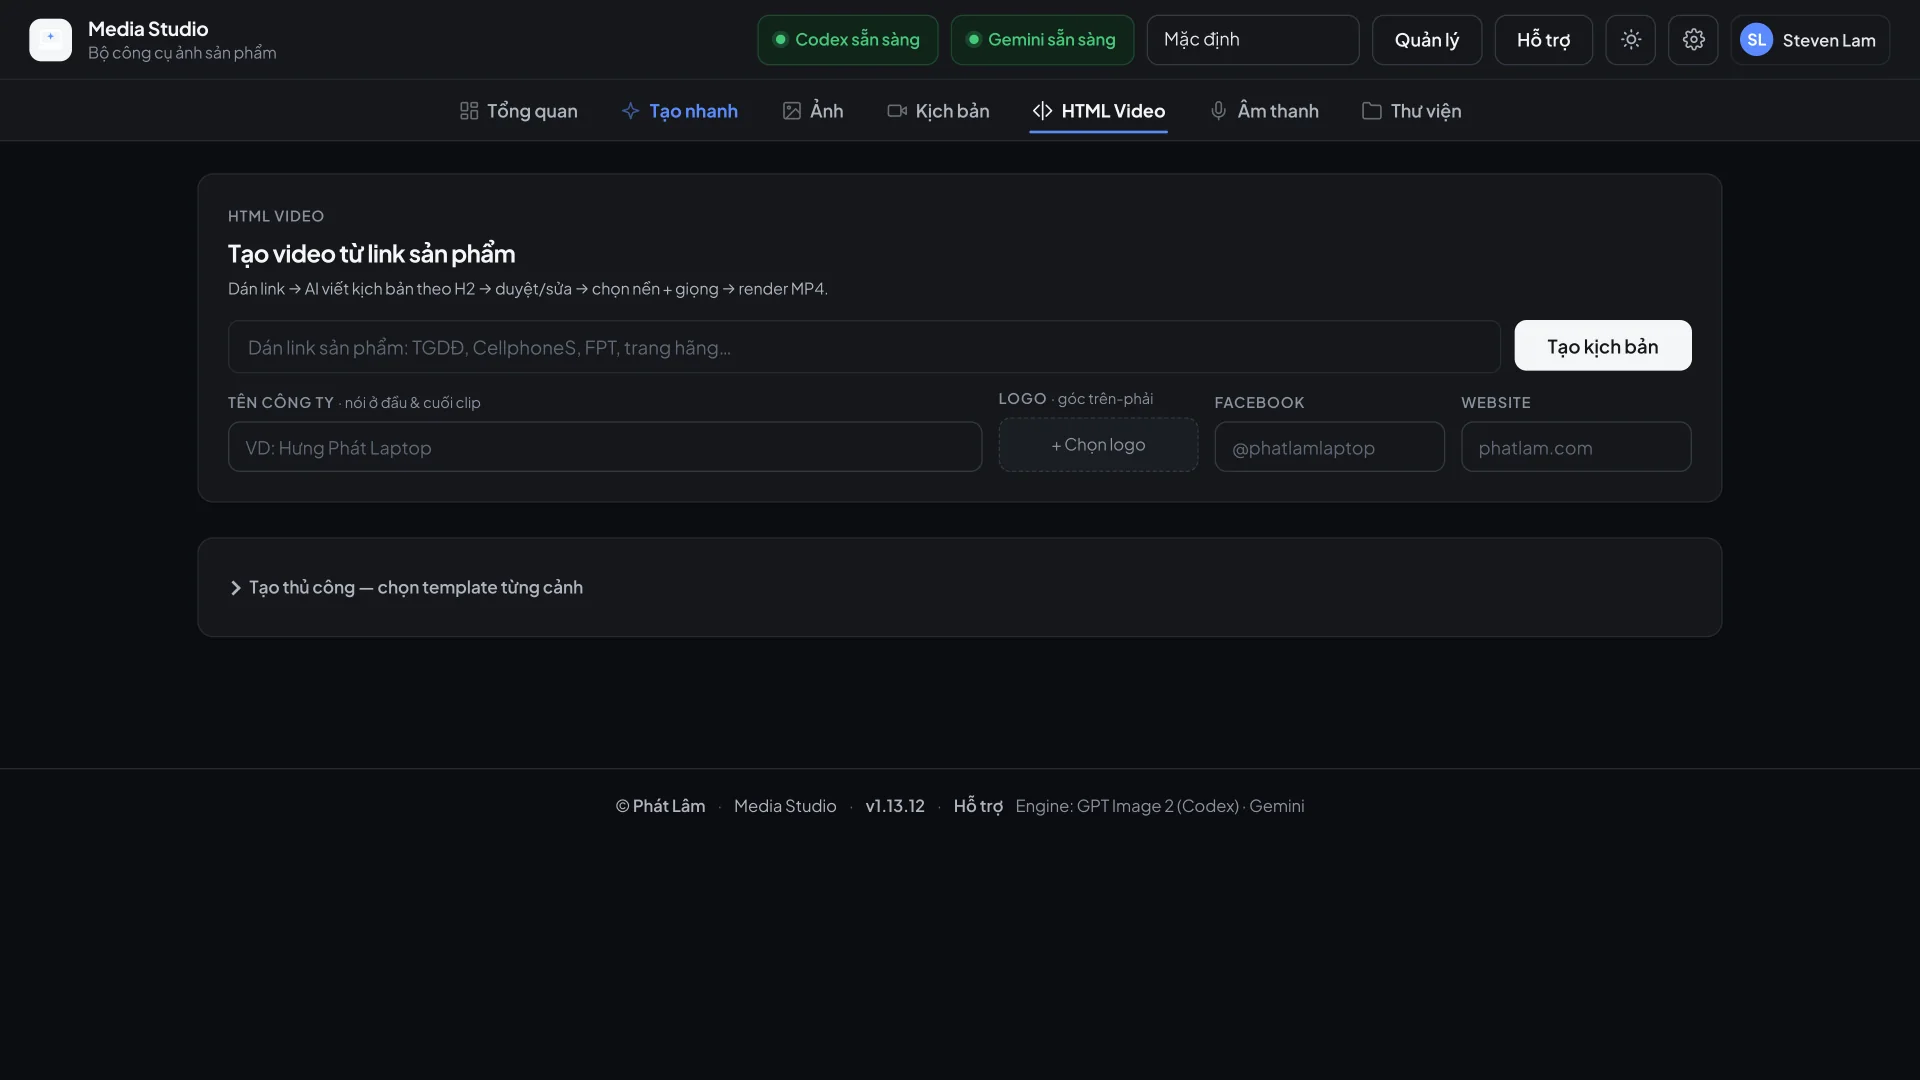Image resolution: width=1920 pixels, height=1080 pixels.
Task: Click the Hỗ trợ footer link
Action: coord(978,806)
